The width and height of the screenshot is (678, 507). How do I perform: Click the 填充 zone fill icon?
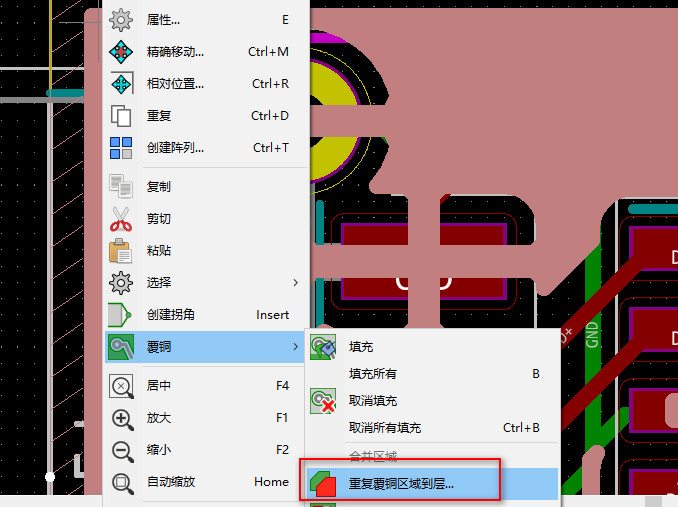323,347
